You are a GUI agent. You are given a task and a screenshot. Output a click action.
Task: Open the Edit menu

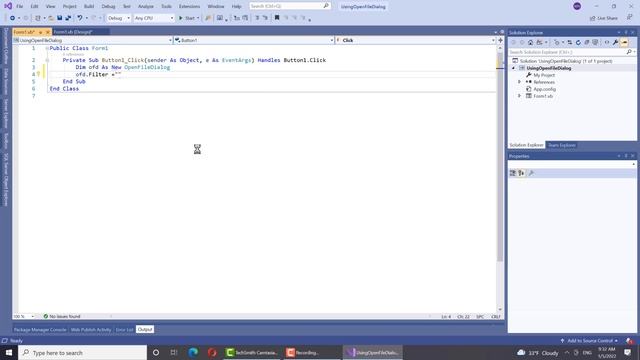click(34, 7)
